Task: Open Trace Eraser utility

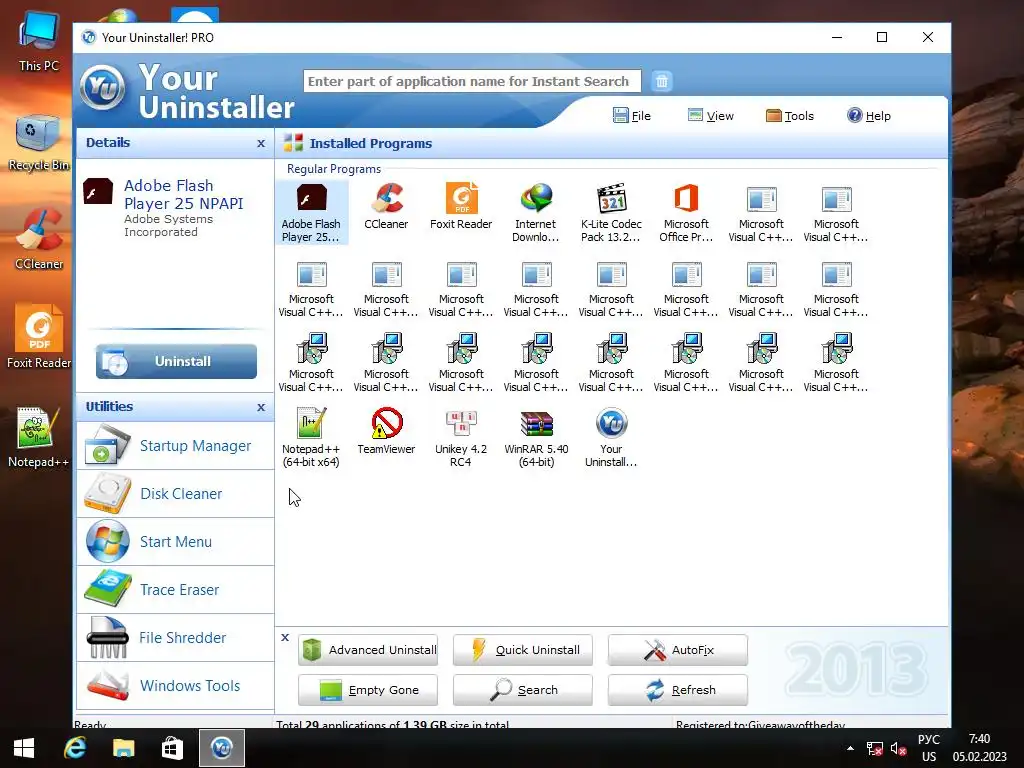Action: tap(175, 590)
